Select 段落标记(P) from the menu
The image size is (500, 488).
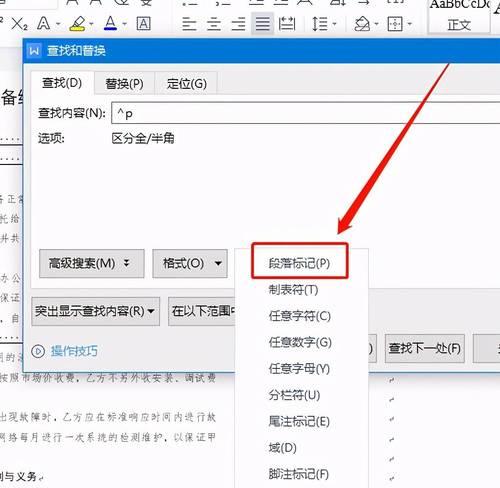(299, 263)
